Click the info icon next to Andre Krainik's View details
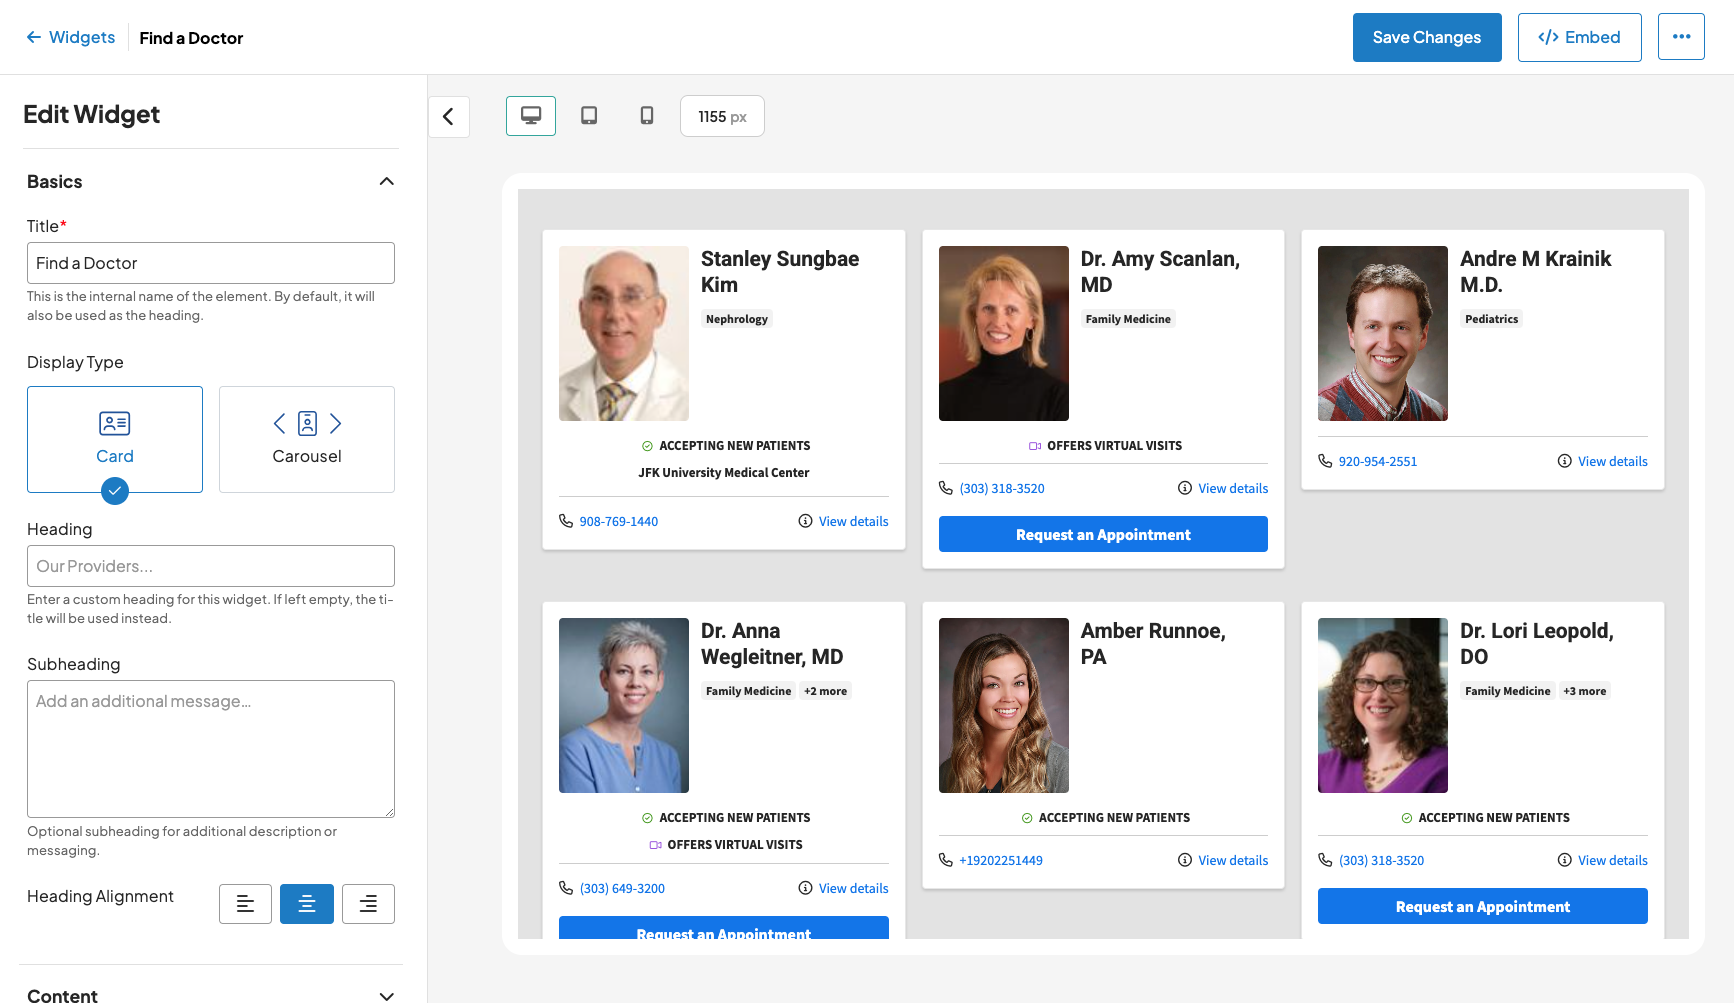Viewport: 1734px width, 1003px height. coord(1564,461)
